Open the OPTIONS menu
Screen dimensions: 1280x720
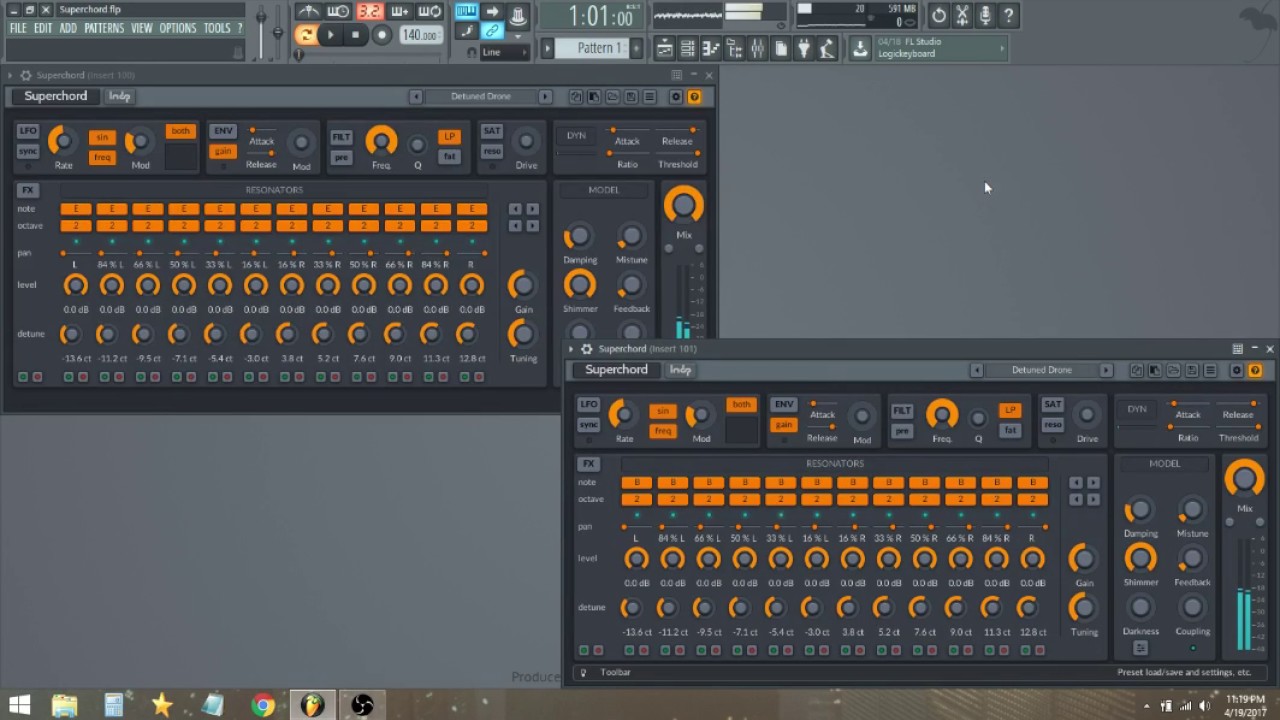pos(178,28)
